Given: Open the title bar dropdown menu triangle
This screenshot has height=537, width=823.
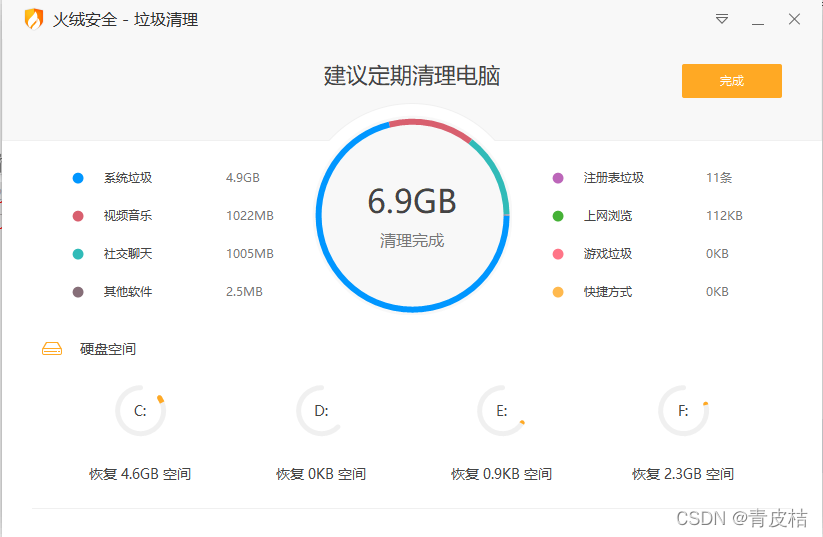Looking at the screenshot, I should [x=722, y=19].
